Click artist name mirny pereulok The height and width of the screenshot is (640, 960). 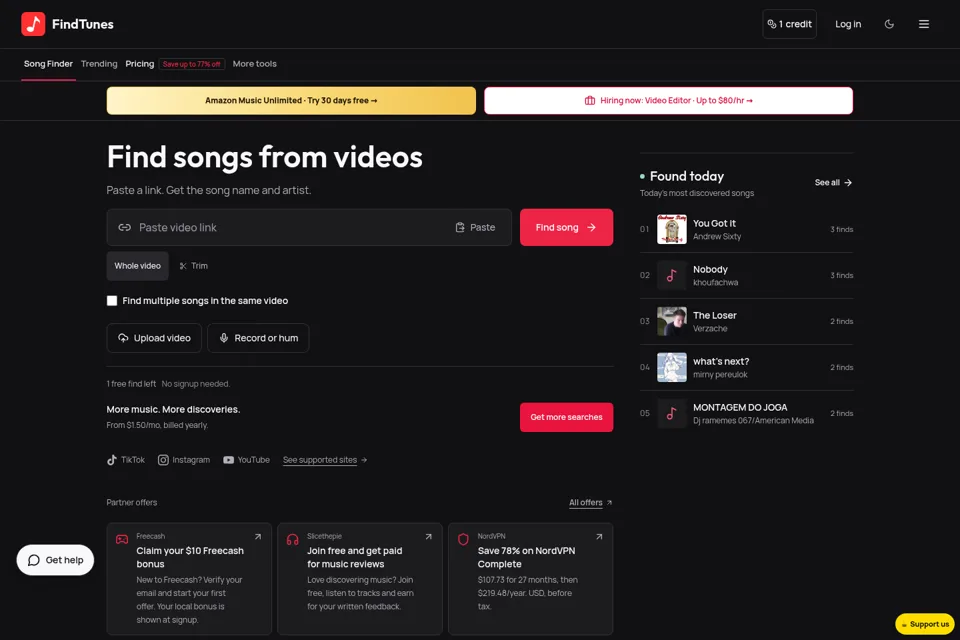tap(720, 375)
